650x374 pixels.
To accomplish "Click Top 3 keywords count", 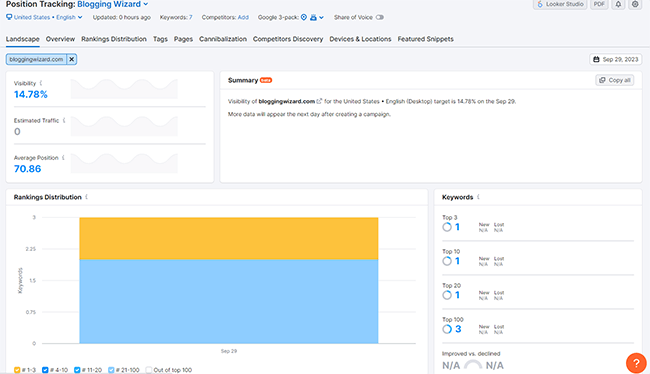I will click(x=457, y=227).
